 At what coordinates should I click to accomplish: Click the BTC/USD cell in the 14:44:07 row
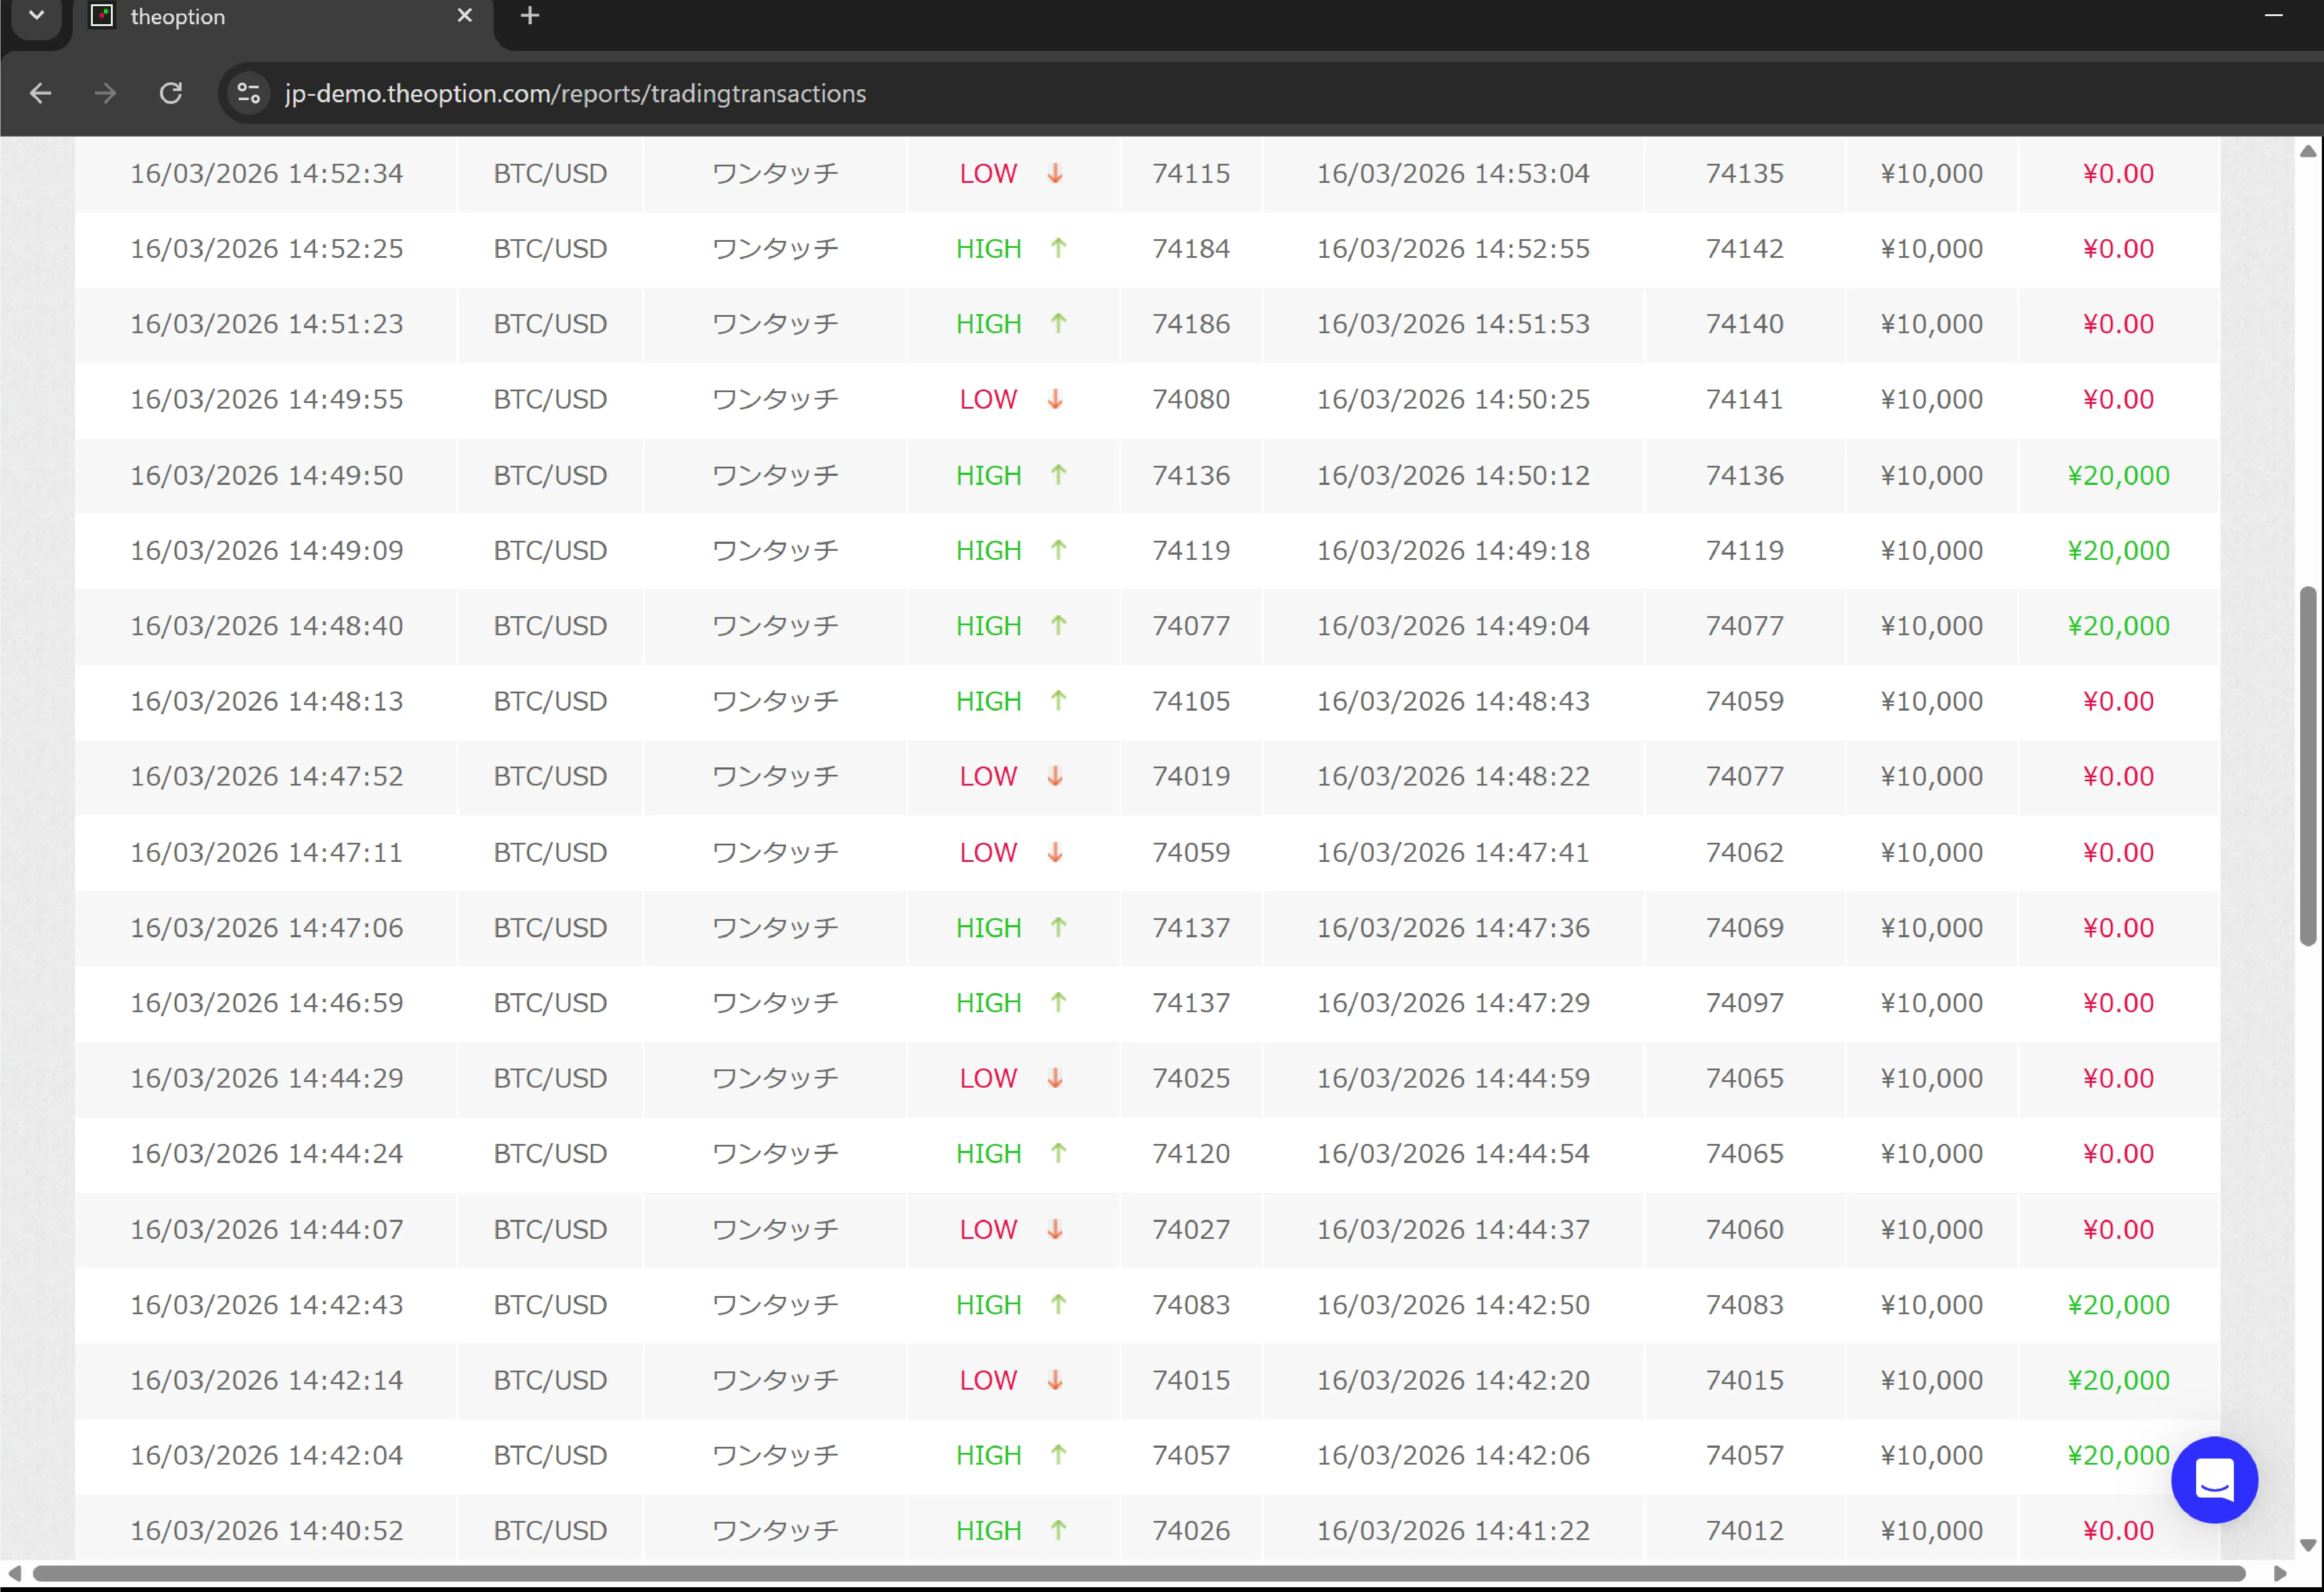550,1229
